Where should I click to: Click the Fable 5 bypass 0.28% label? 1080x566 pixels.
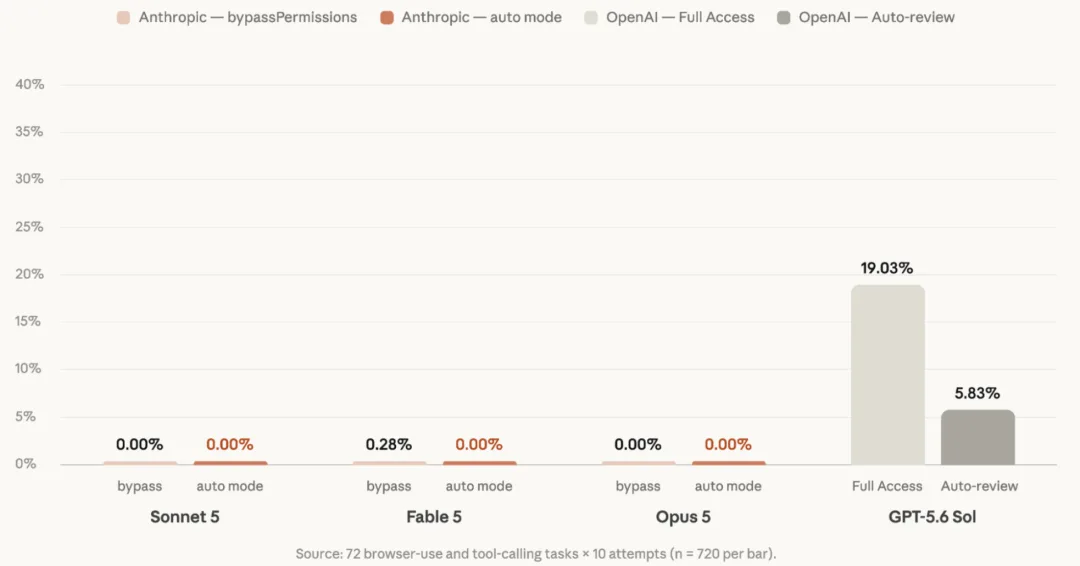388,445
